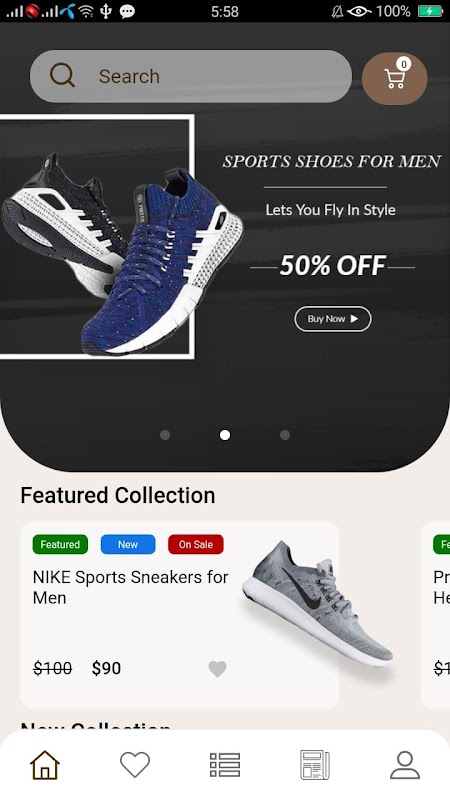This screenshot has width=450, height=800.
Task: Open the wishlist heart tab
Action: pos(135,765)
